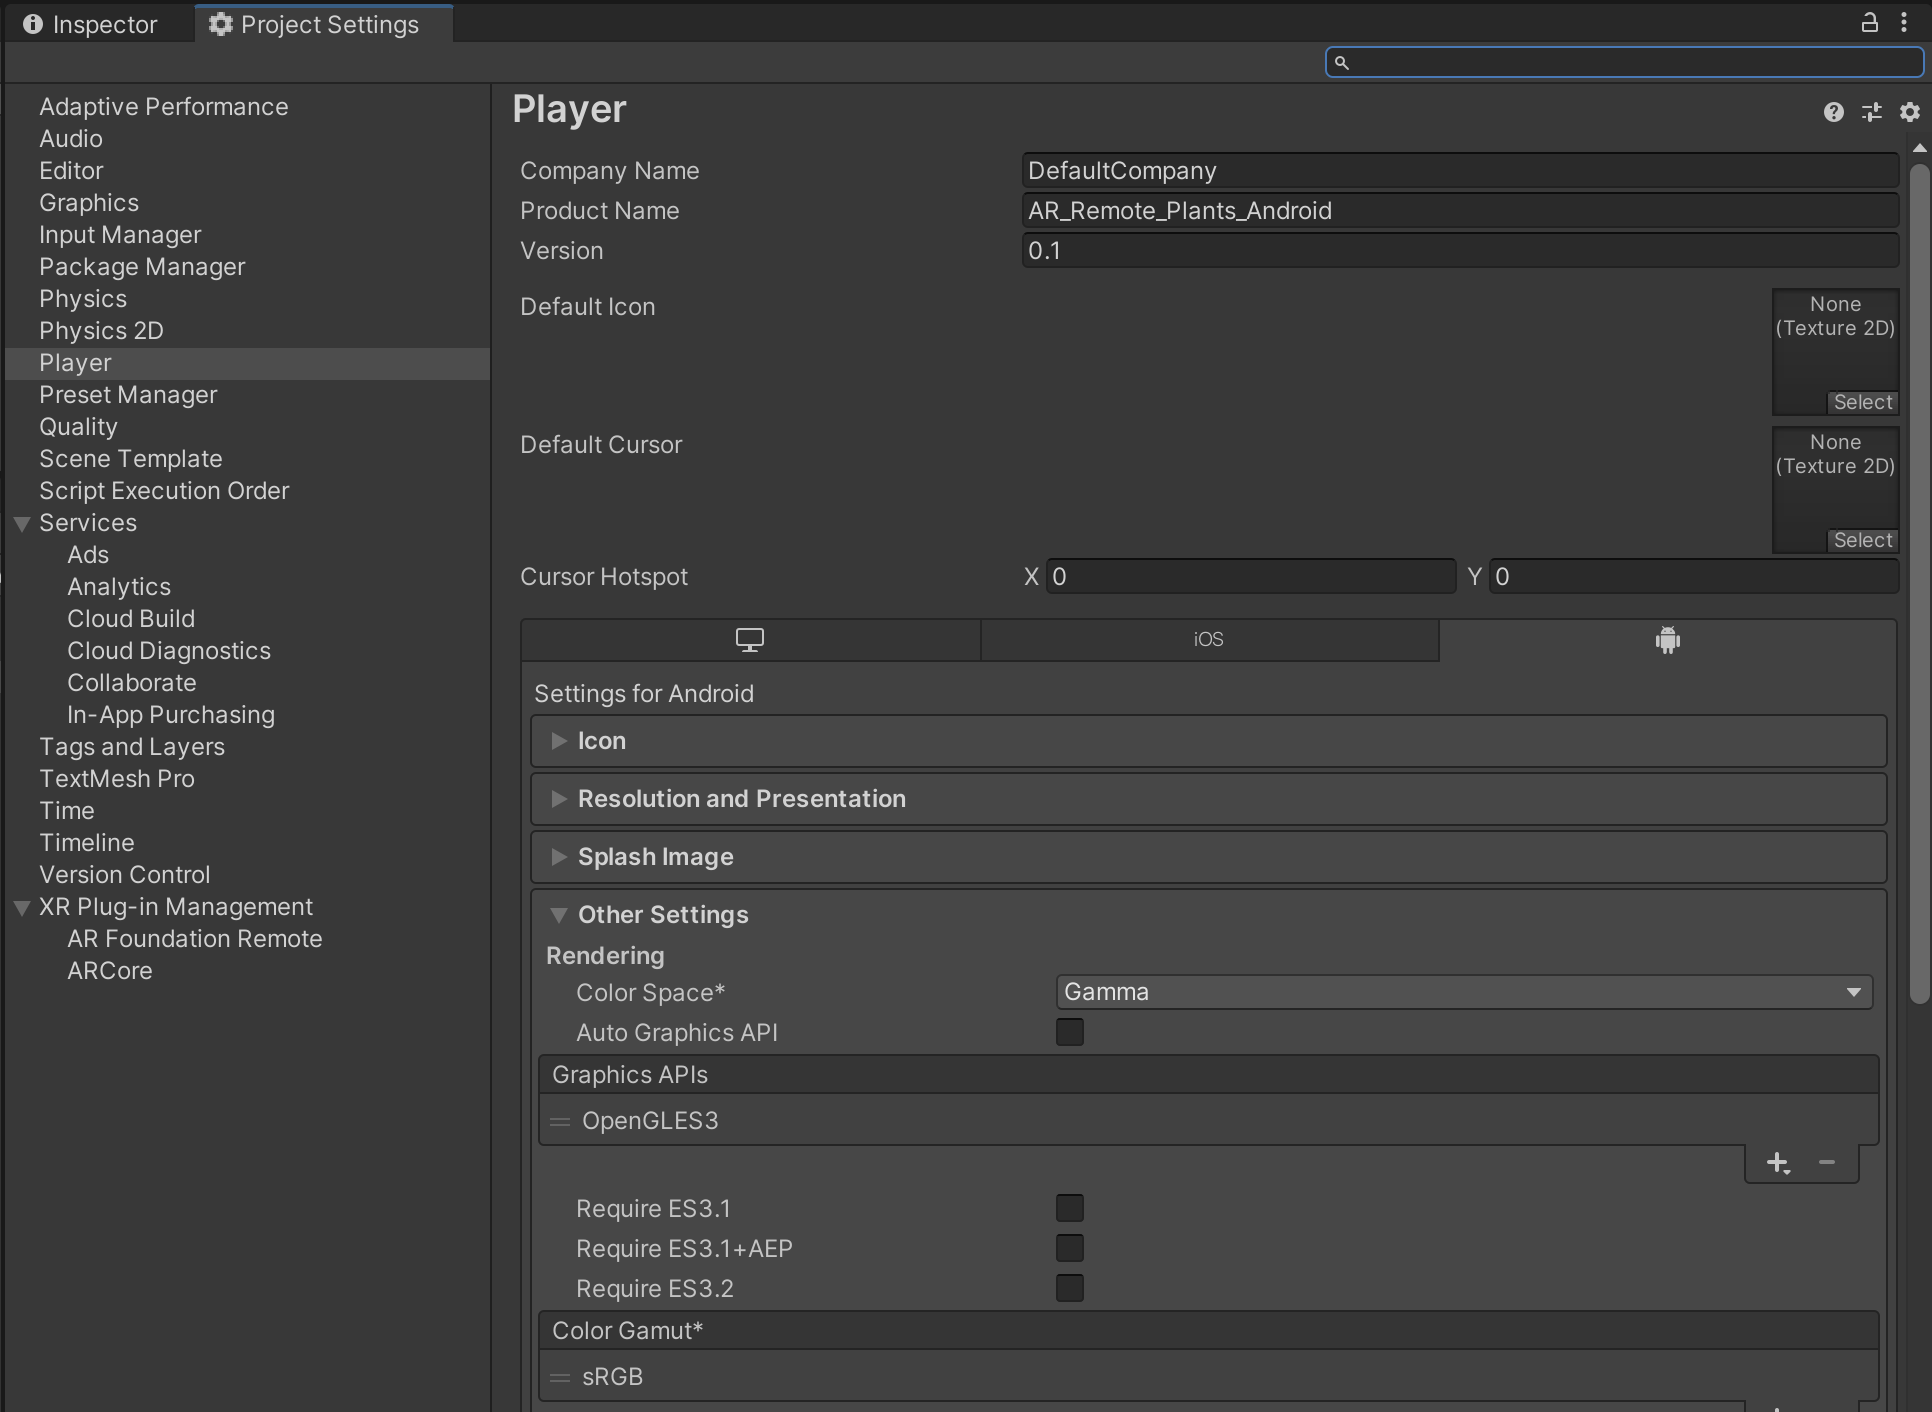Expand the Icon section
This screenshot has height=1412, width=1932.
pyautogui.click(x=1208, y=741)
